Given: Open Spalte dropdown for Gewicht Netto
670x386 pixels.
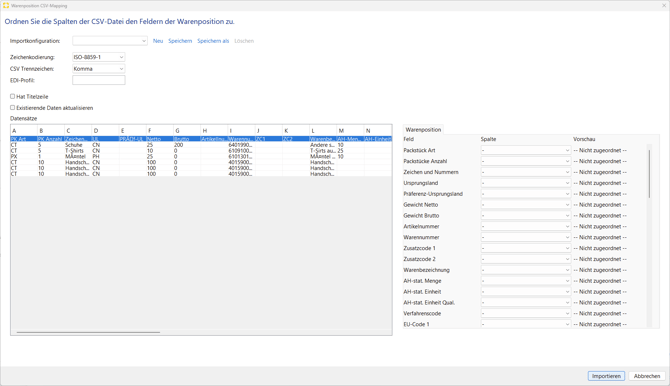Looking at the screenshot, I should coord(526,205).
